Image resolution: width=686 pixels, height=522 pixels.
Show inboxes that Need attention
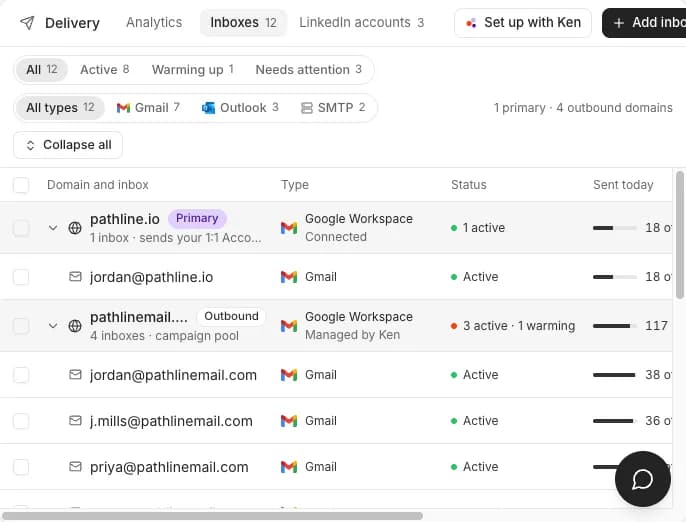pyautogui.click(x=308, y=70)
